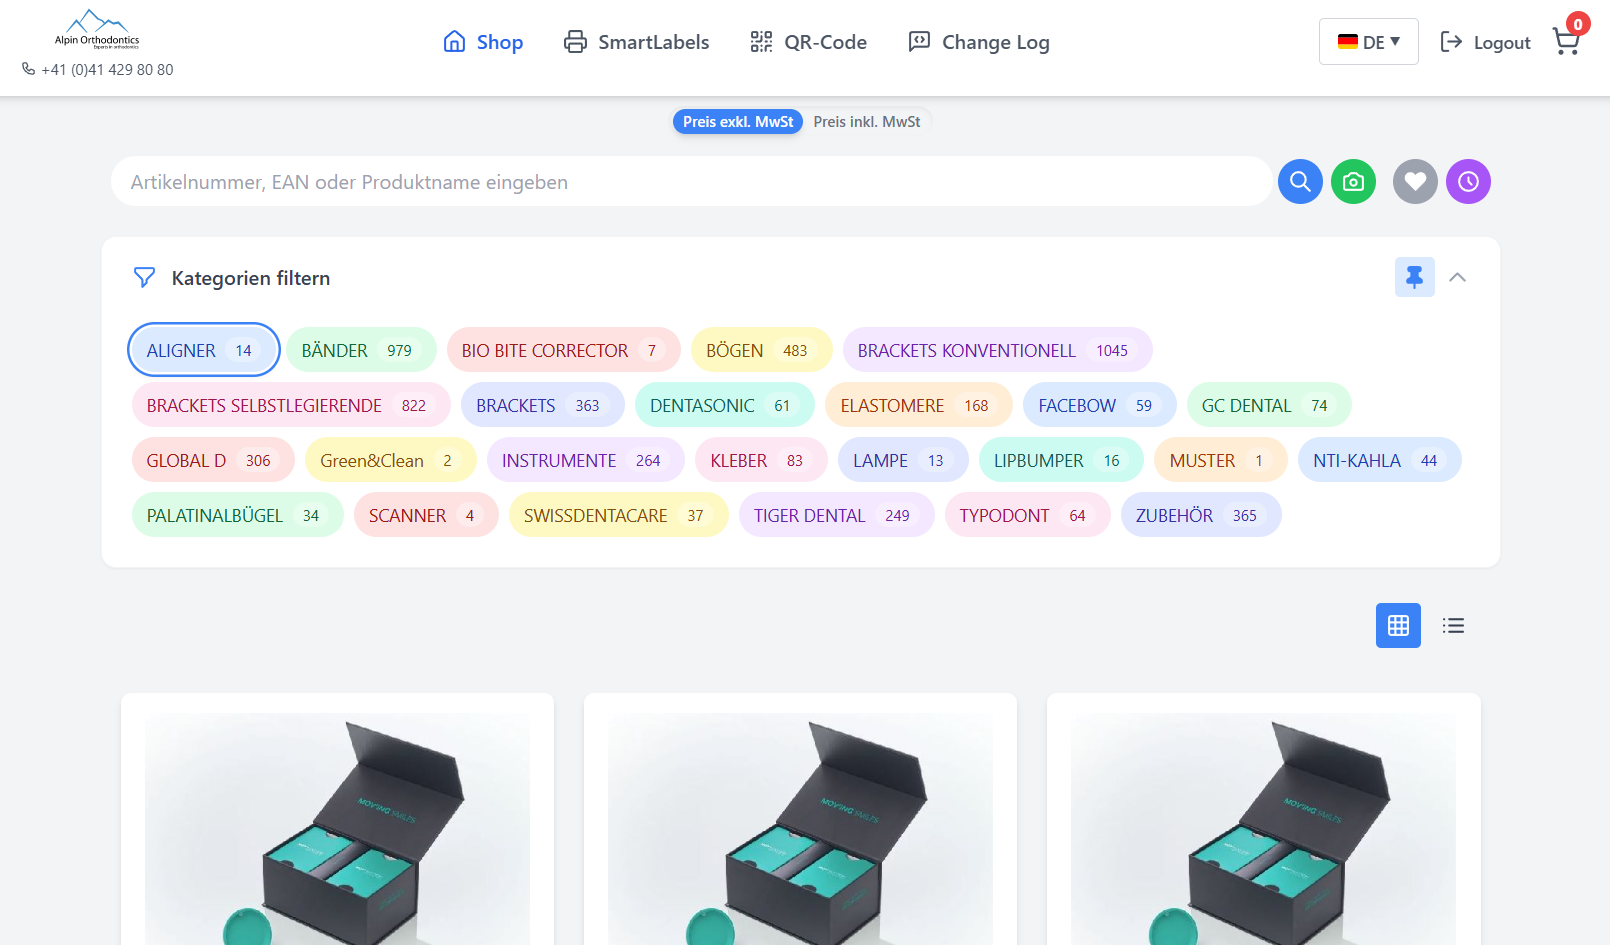Click the Kategorien filtern funnel icon
1610x945 pixels.
click(x=144, y=278)
